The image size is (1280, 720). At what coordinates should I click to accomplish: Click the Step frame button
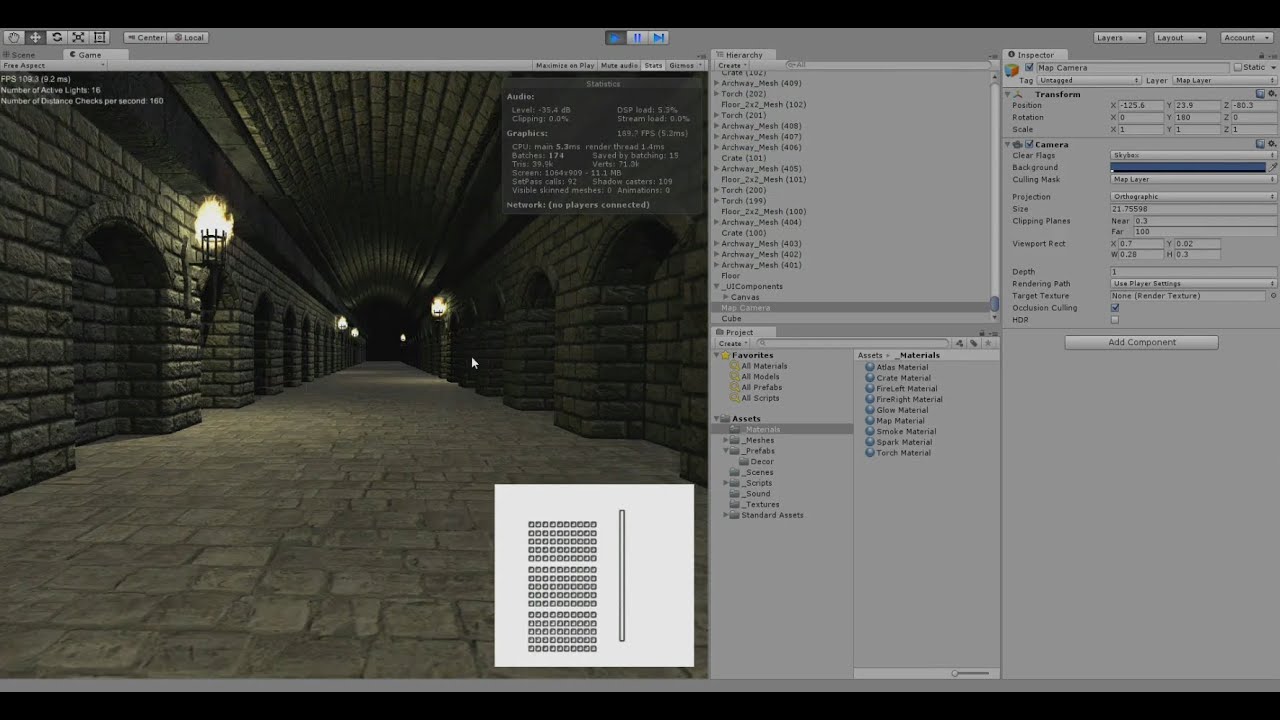tap(659, 38)
